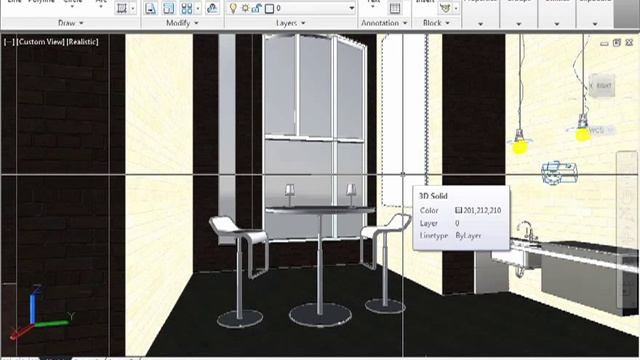Toggle freeze sun icon for layer 0
Viewport: 640px width, 360px height.
245,8
